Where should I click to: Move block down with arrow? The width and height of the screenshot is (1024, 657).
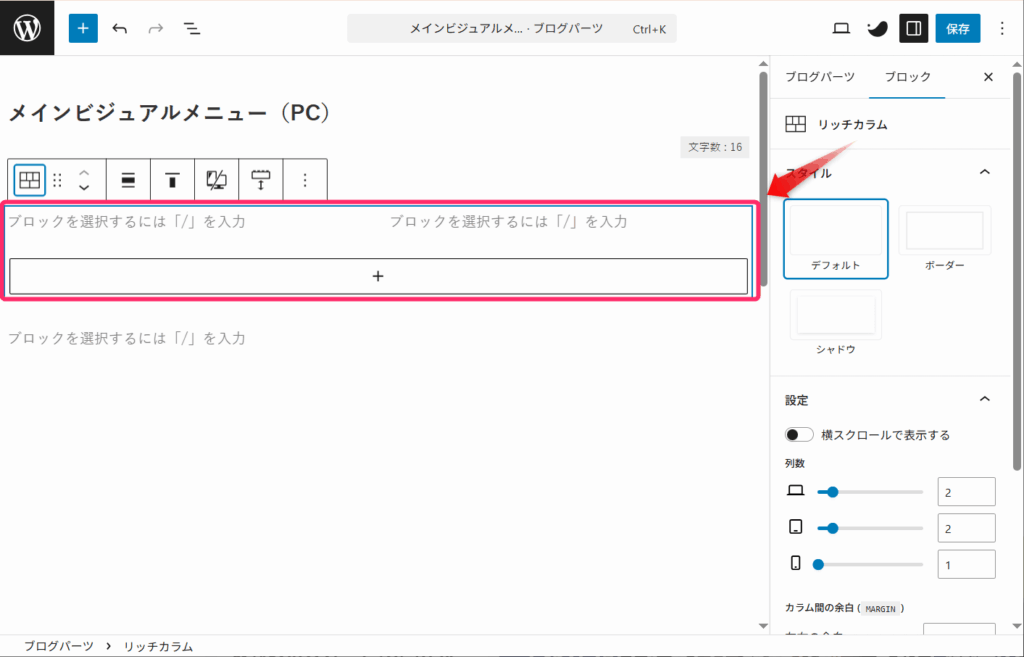pos(84,187)
